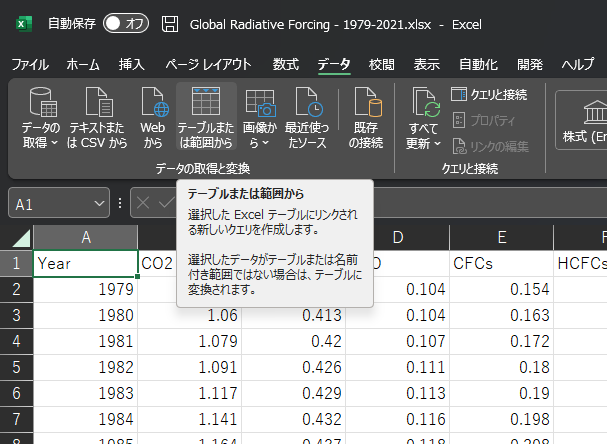The image size is (607, 444).
Task: Toggle the 自動保存 AutoSave switch
Action: pos(126,24)
